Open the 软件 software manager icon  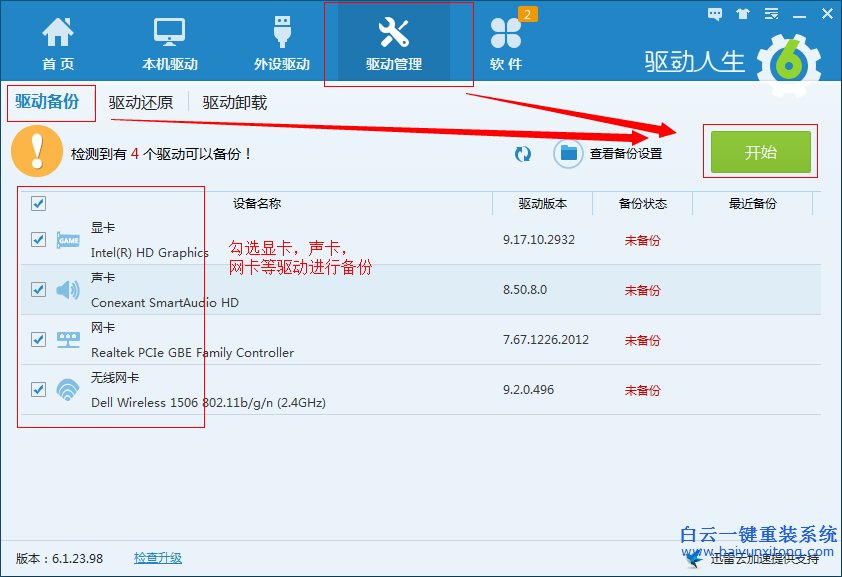tap(508, 38)
